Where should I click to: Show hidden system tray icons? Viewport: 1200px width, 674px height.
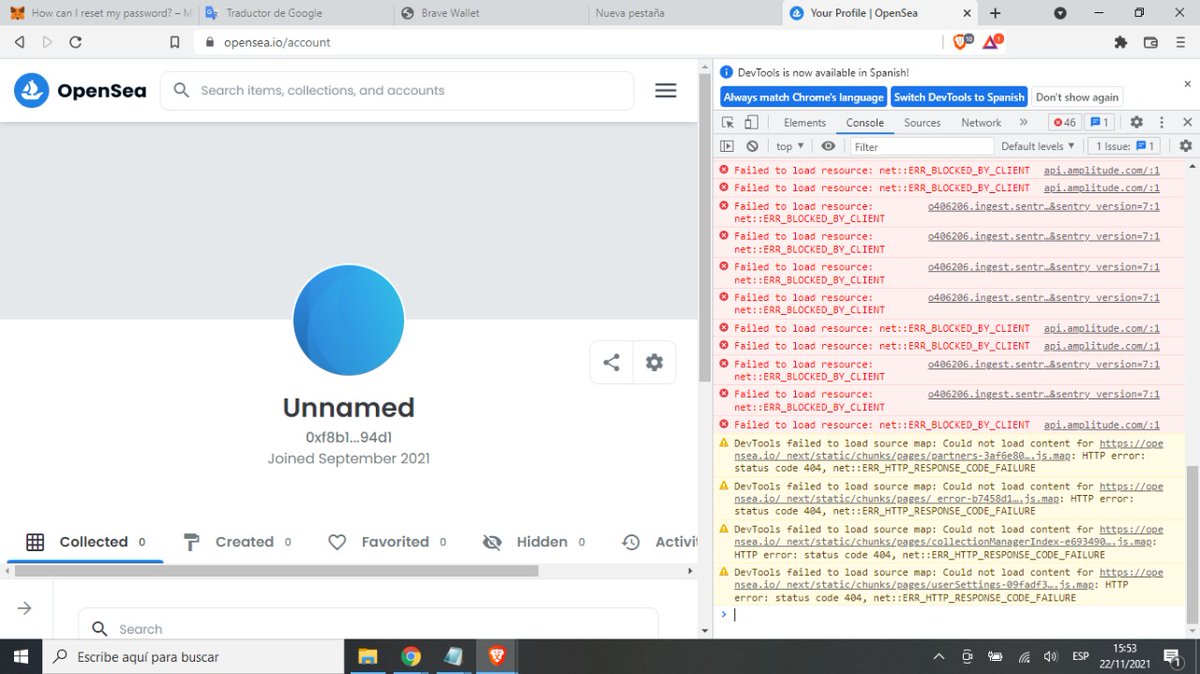tap(938, 657)
